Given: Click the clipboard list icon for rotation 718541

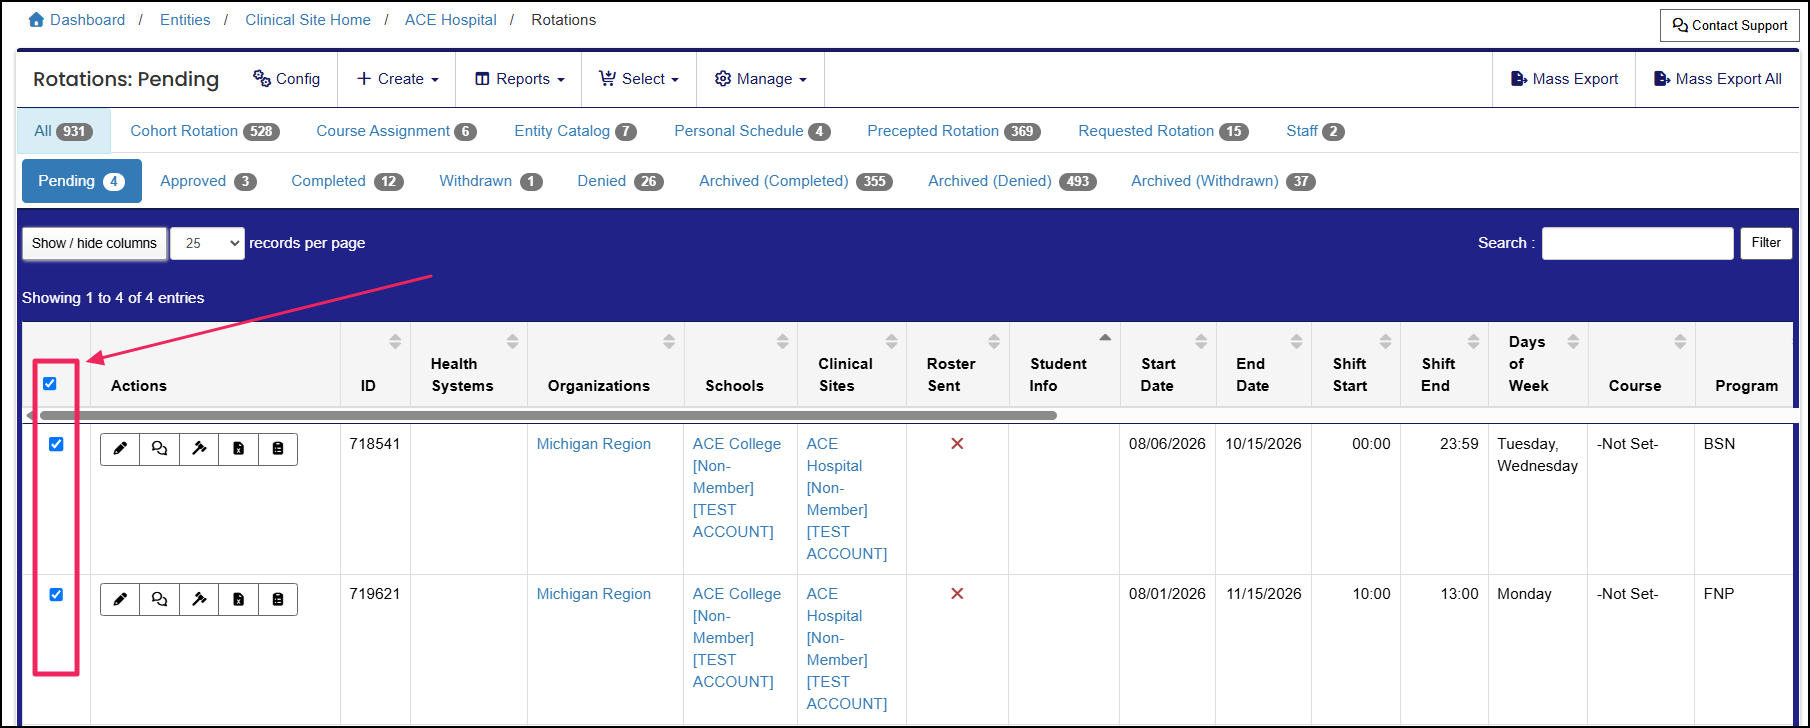Looking at the screenshot, I should (278, 449).
